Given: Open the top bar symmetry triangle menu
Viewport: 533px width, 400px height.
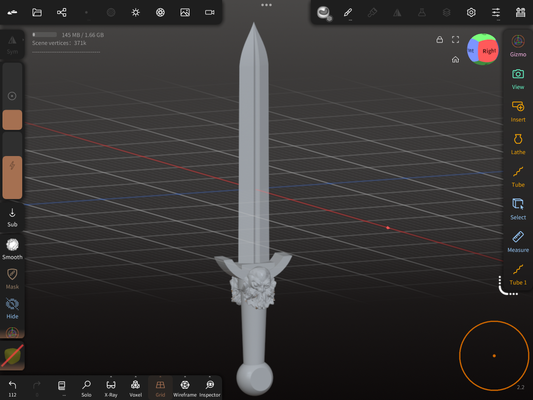Looking at the screenshot, I should click(x=397, y=13).
